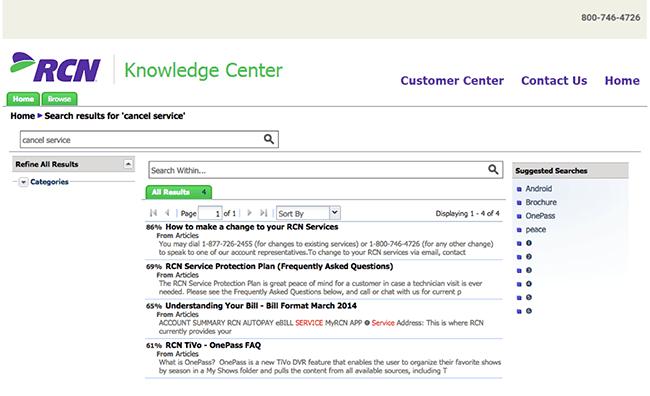
Task: Open Contact Us link
Action: point(554,80)
